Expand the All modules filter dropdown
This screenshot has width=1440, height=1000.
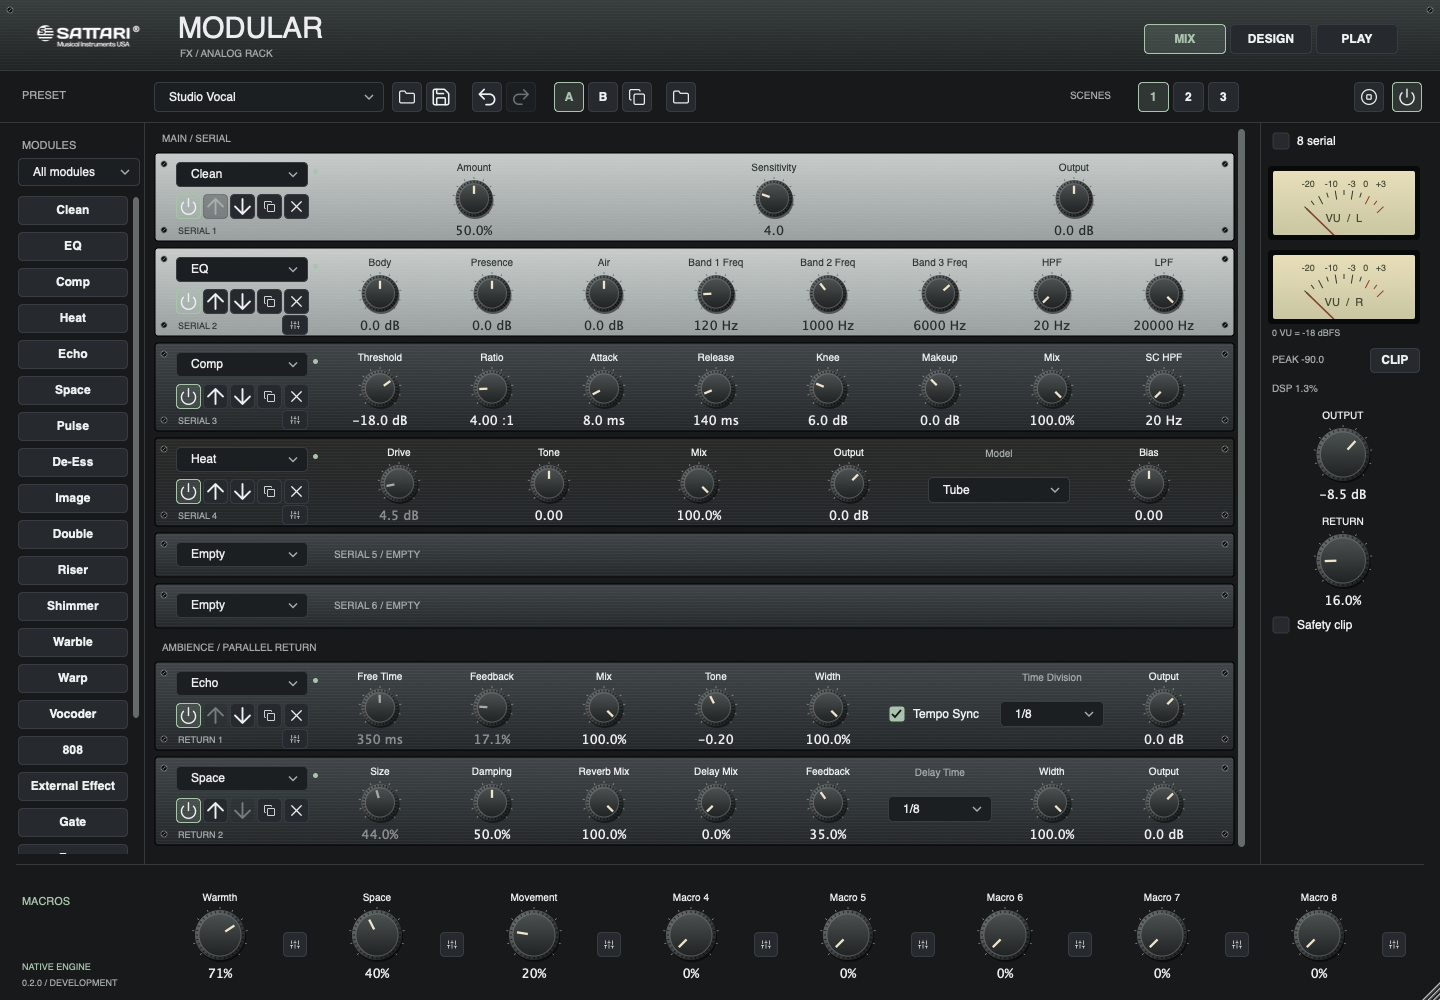[78, 172]
